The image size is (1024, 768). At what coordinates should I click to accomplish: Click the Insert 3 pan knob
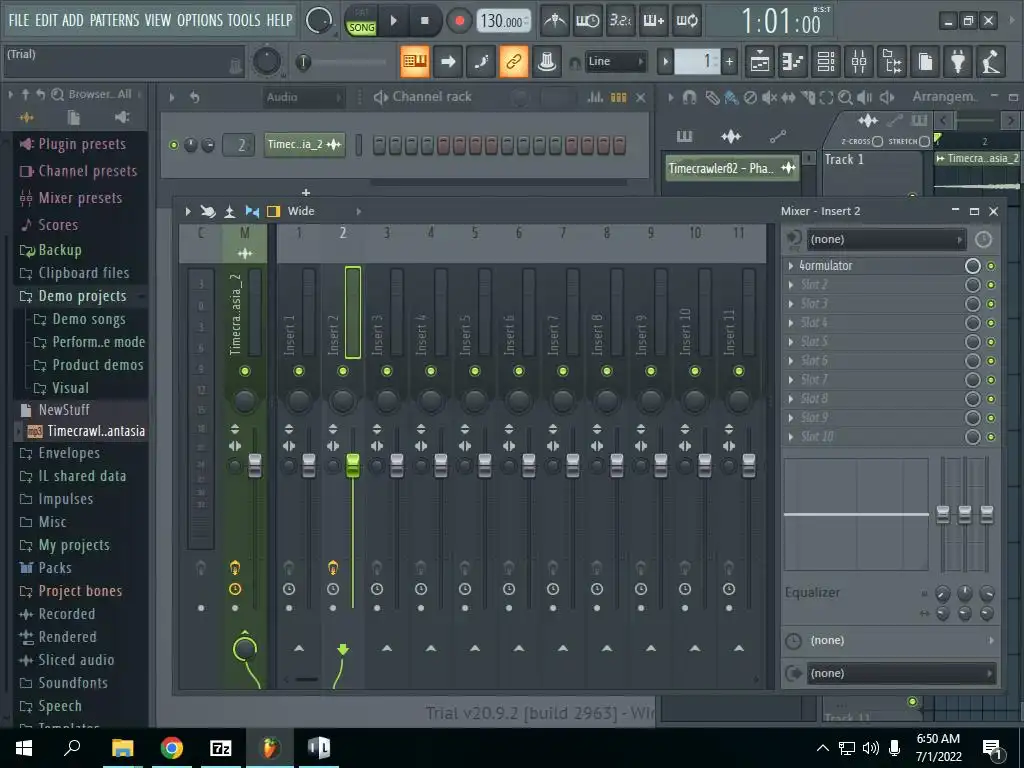387,400
